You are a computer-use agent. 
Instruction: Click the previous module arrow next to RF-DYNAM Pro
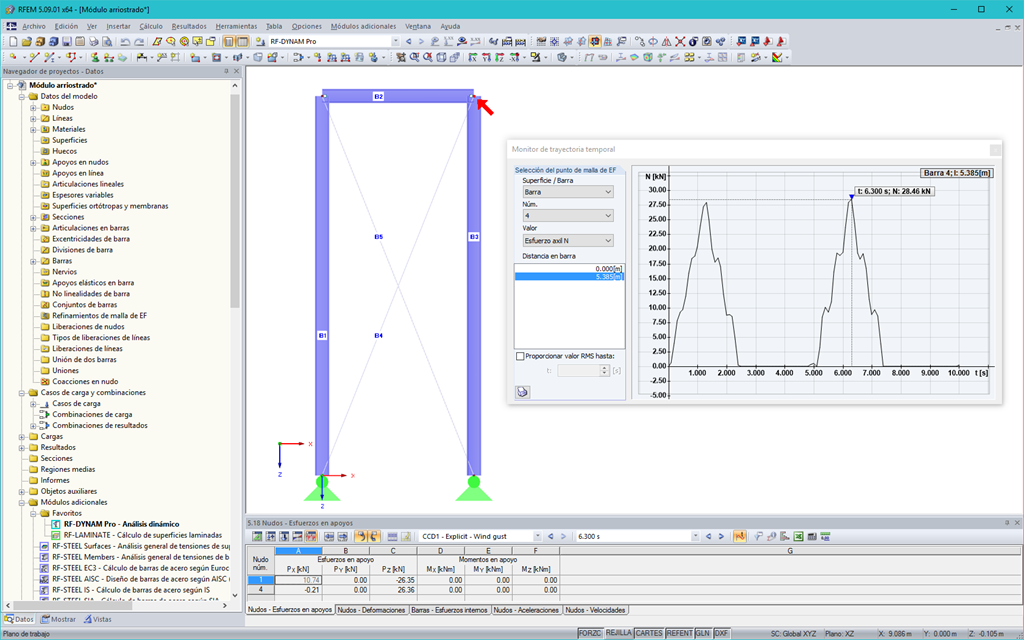409,41
